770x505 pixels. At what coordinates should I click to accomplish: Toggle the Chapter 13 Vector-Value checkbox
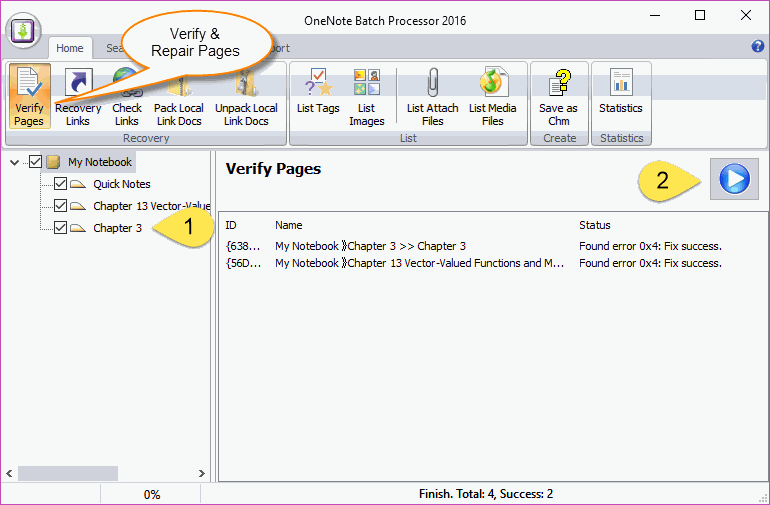(60, 205)
